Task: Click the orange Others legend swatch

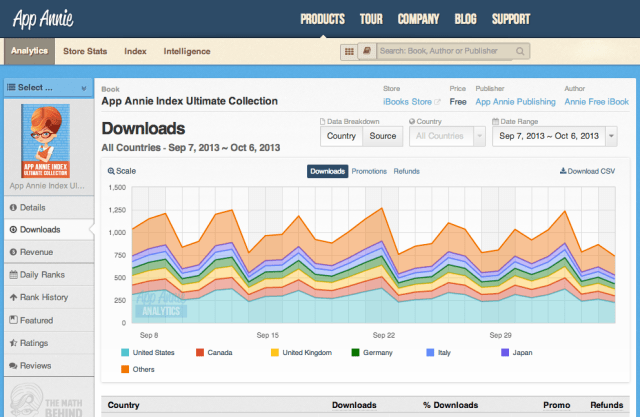Action: coord(125,369)
